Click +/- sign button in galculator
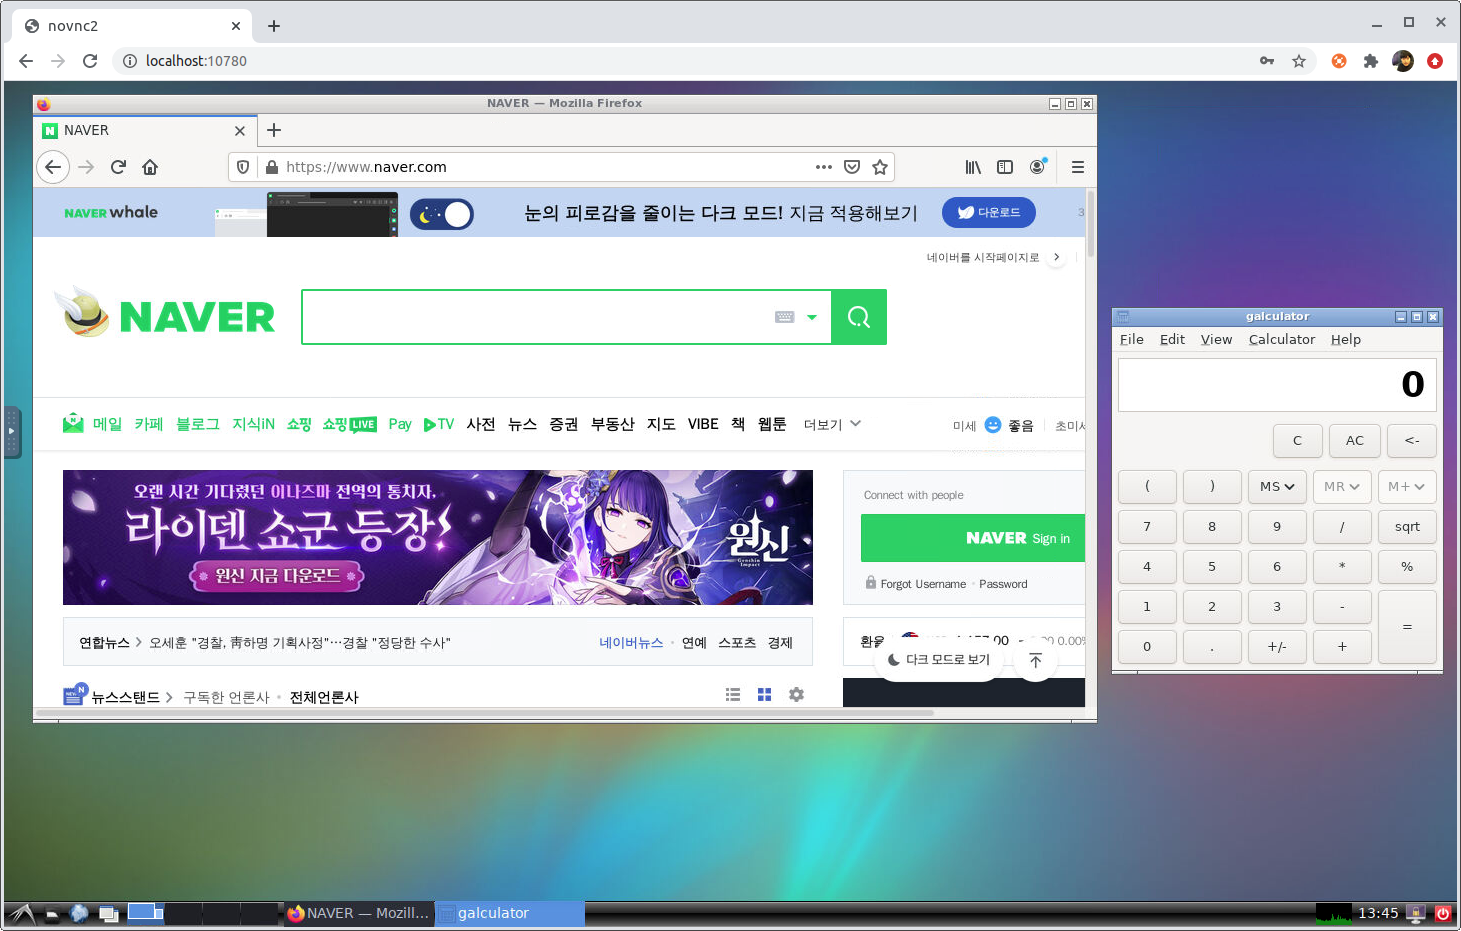 pos(1277,647)
